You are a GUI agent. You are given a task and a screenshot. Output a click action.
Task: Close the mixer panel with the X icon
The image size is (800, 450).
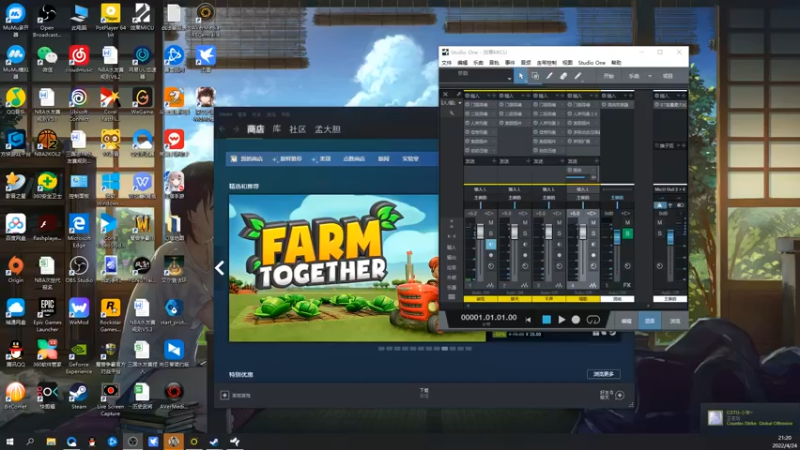(x=445, y=94)
